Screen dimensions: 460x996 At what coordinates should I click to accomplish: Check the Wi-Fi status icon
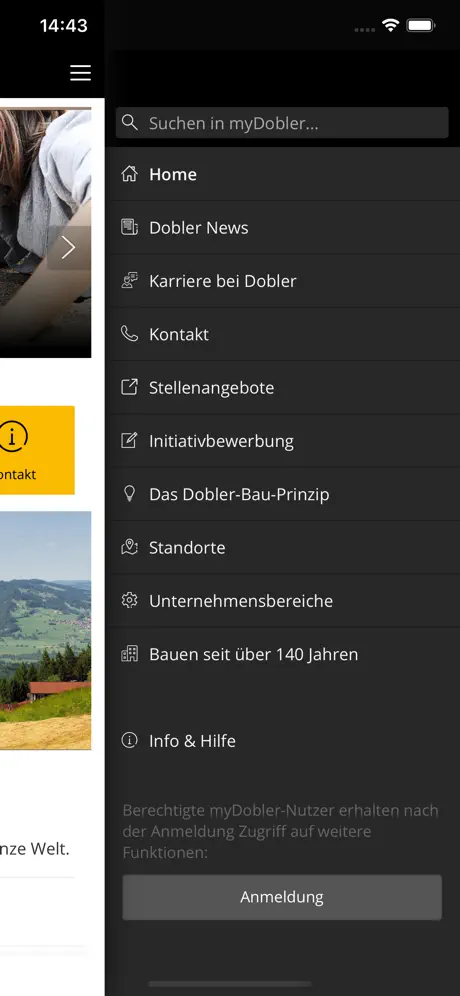pyautogui.click(x=390, y=25)
